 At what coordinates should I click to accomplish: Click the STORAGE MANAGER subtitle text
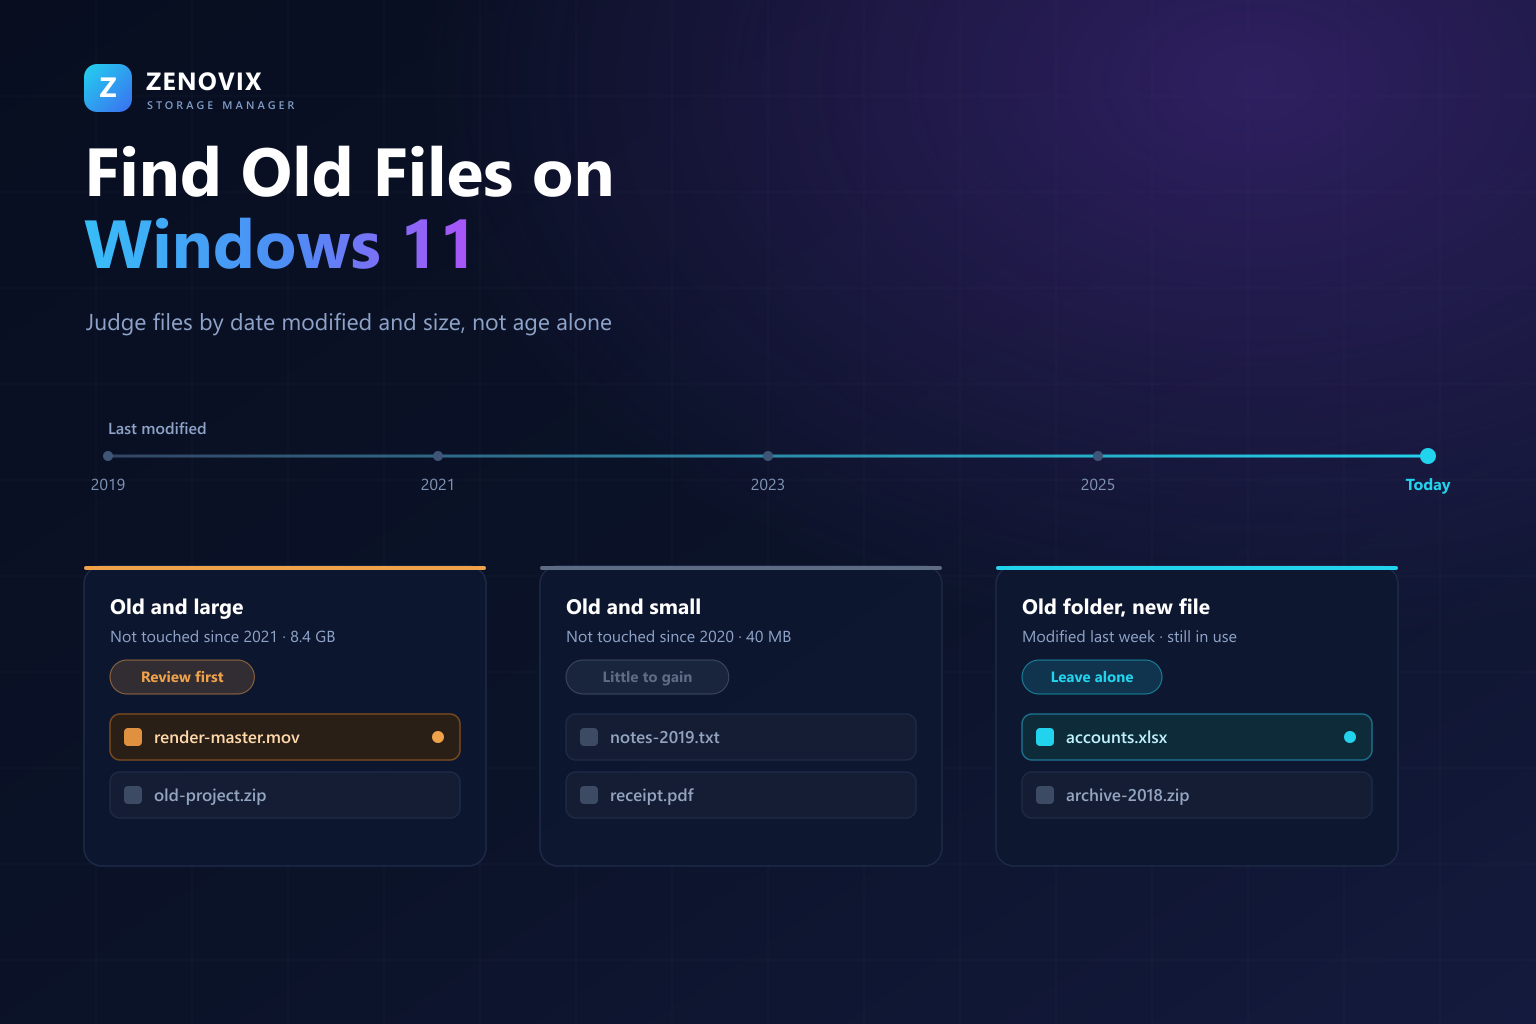tap(221, 105)
